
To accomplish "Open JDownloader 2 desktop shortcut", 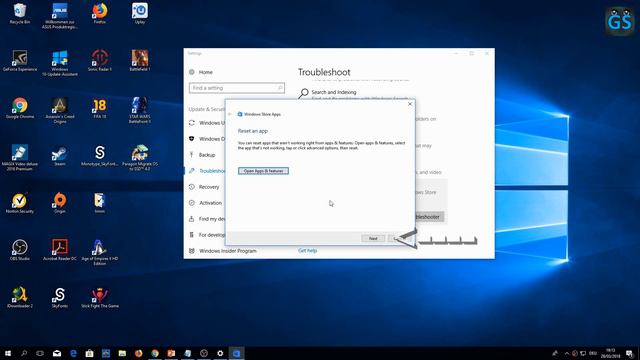I will click(x=20, y=298).
